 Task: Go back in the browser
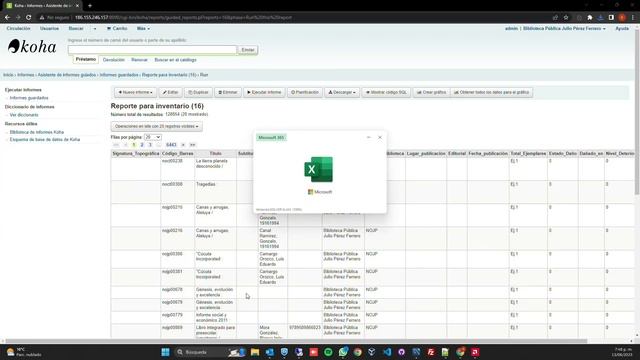pos(7,18)
